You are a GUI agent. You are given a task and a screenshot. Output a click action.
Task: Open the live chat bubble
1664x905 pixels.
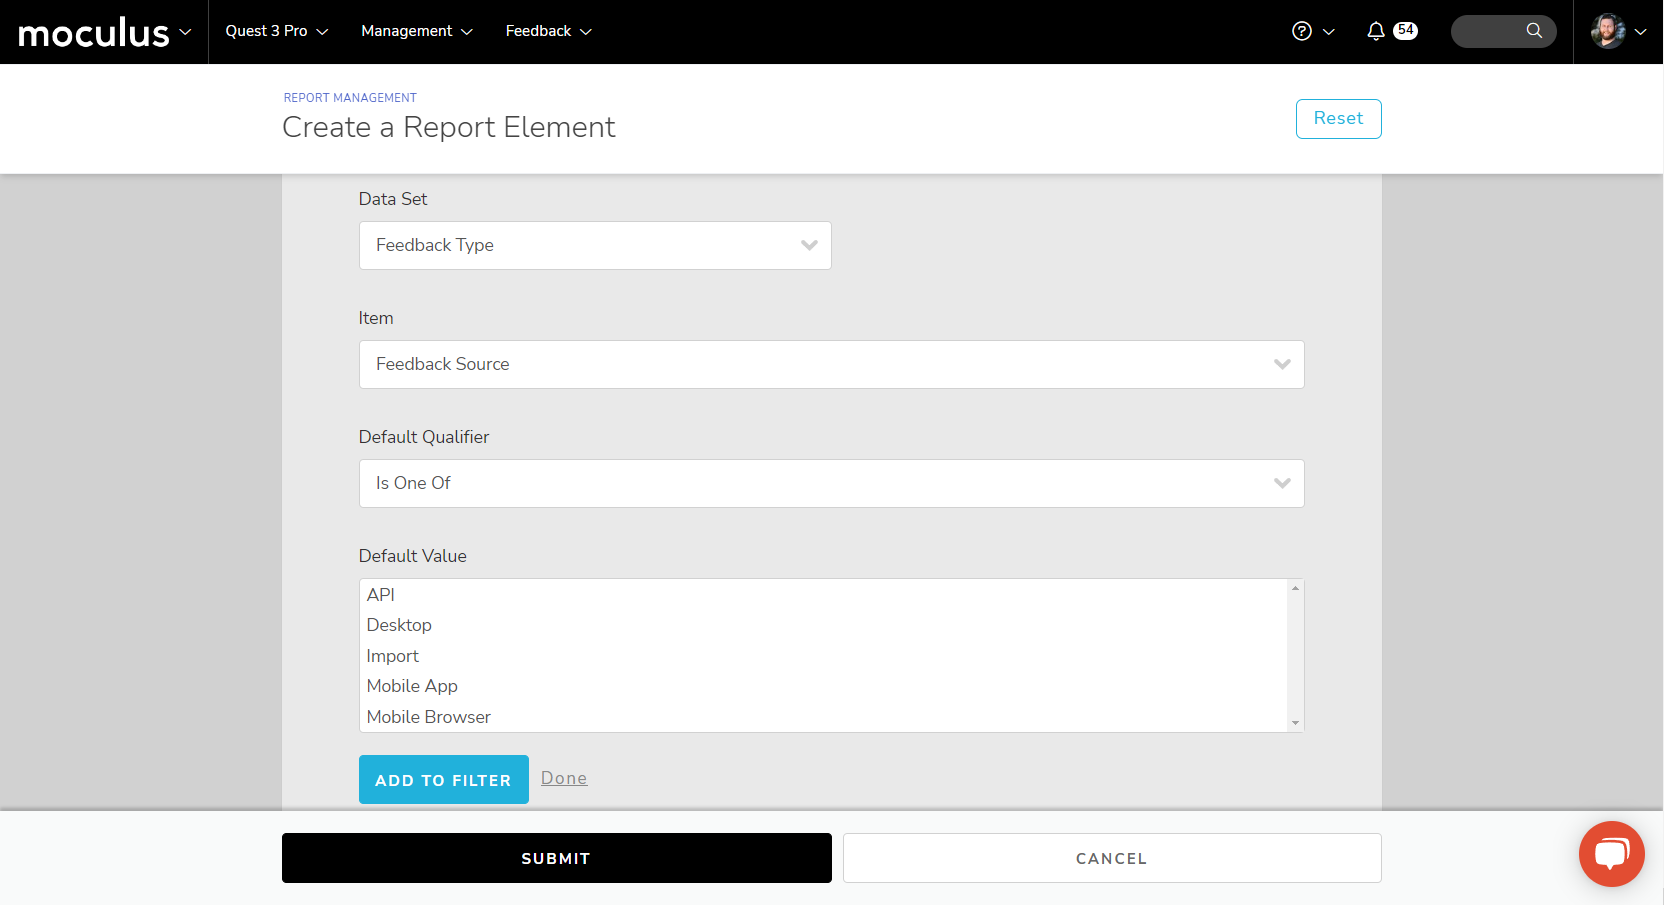pyautogui.click(x=1611, y=853)
